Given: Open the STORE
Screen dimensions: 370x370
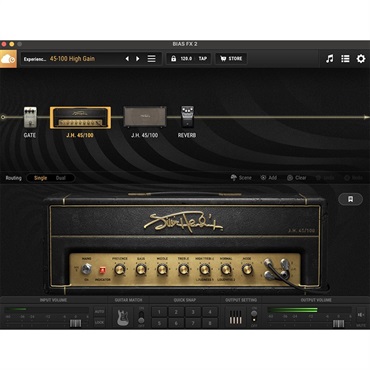Looking at the screenshot, I should 231,59.
